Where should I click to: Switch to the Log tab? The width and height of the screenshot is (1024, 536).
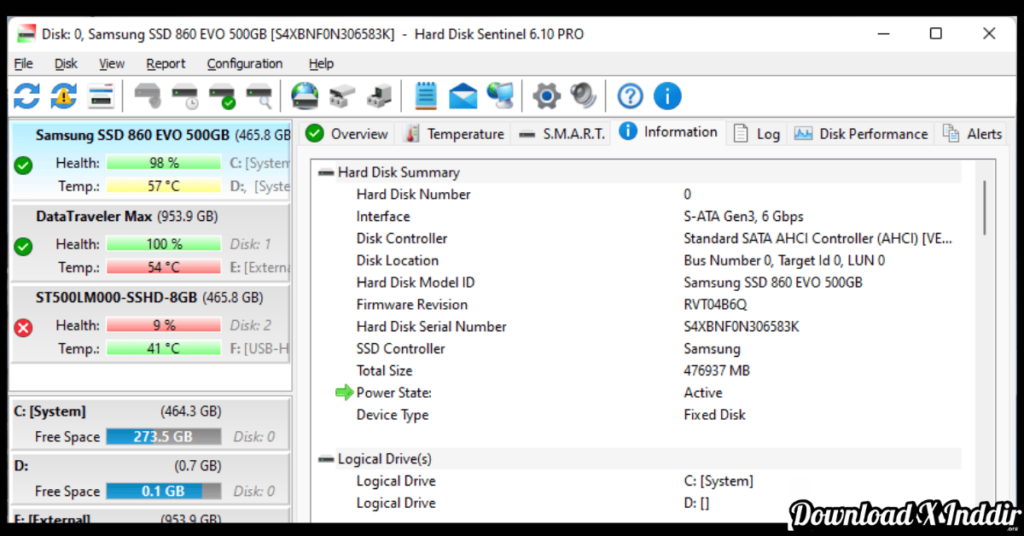[x=756, y=134]
